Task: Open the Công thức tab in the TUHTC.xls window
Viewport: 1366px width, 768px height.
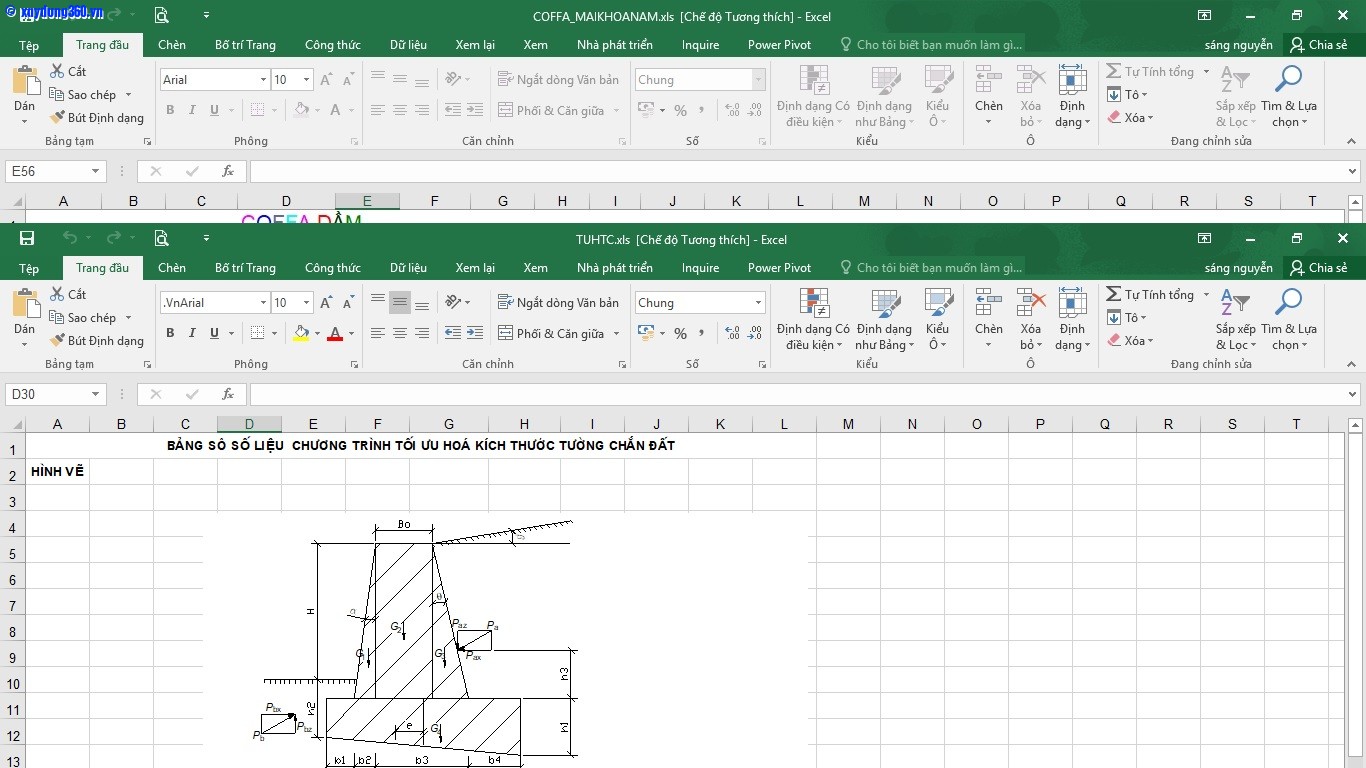Action: [332, 268]
